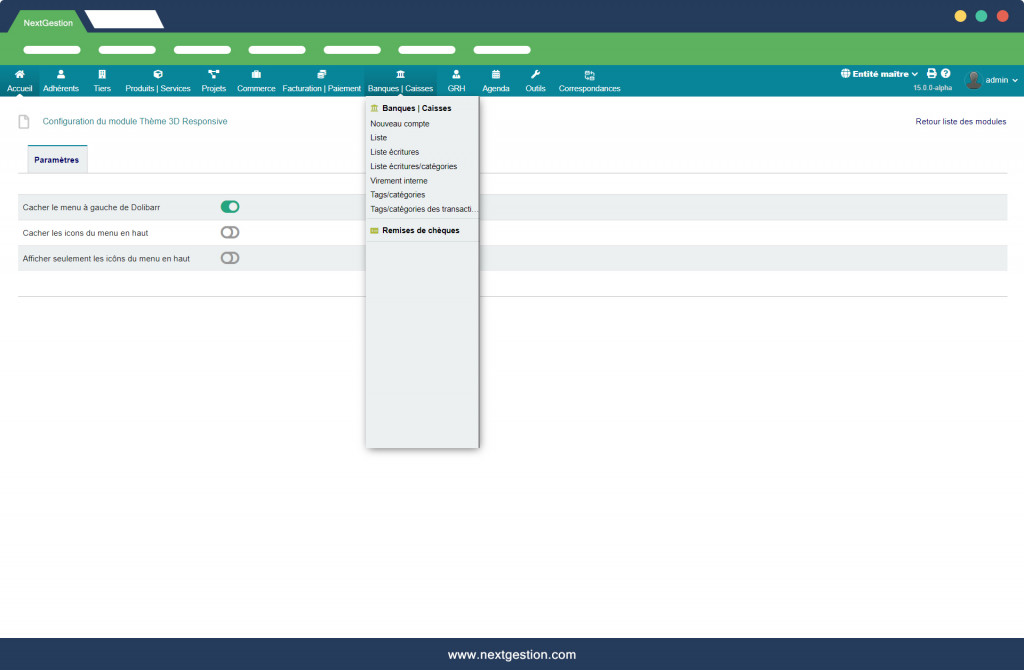Click the Projets network icon
Image resolution: width=1024 pixels, height=670 pixels.
(x=213, y=74)
